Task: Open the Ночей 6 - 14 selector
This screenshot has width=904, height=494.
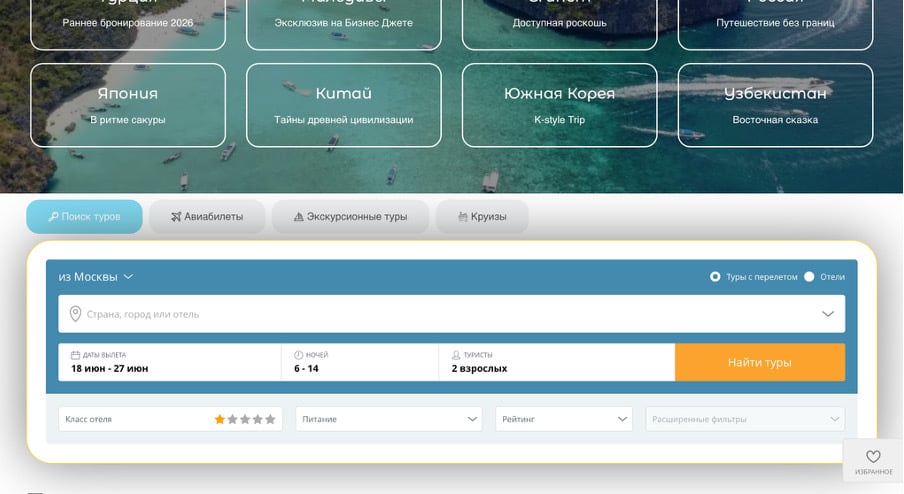Action: pyautogui.click(x=360, y=362)
